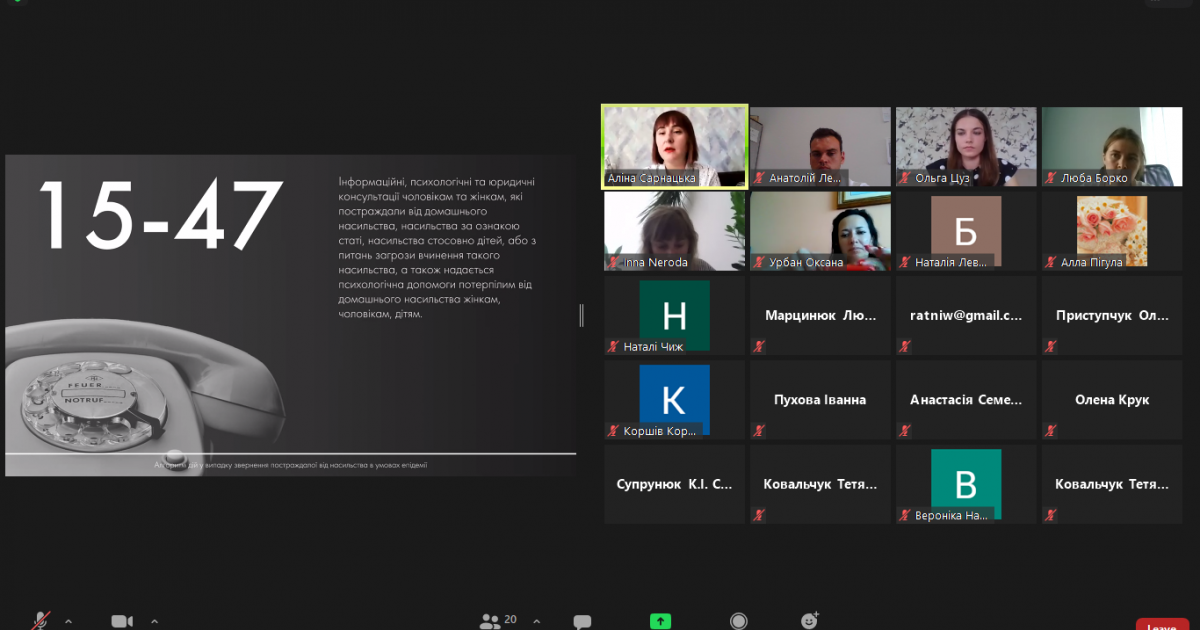Image resolution: width=1200 pixels, height=630 pixels.
Task: Toggle the video camera icon
Action: (x=122, y=621)
